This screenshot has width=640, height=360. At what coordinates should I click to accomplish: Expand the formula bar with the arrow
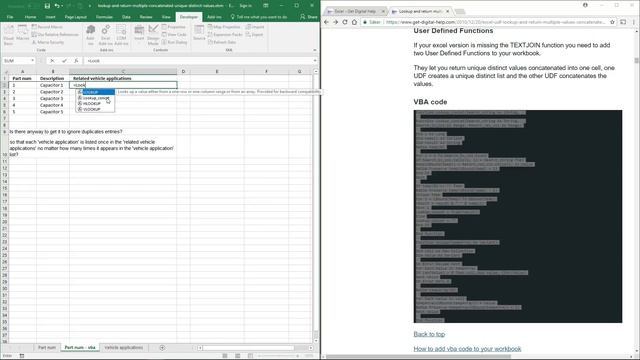[x=315, y=61]
